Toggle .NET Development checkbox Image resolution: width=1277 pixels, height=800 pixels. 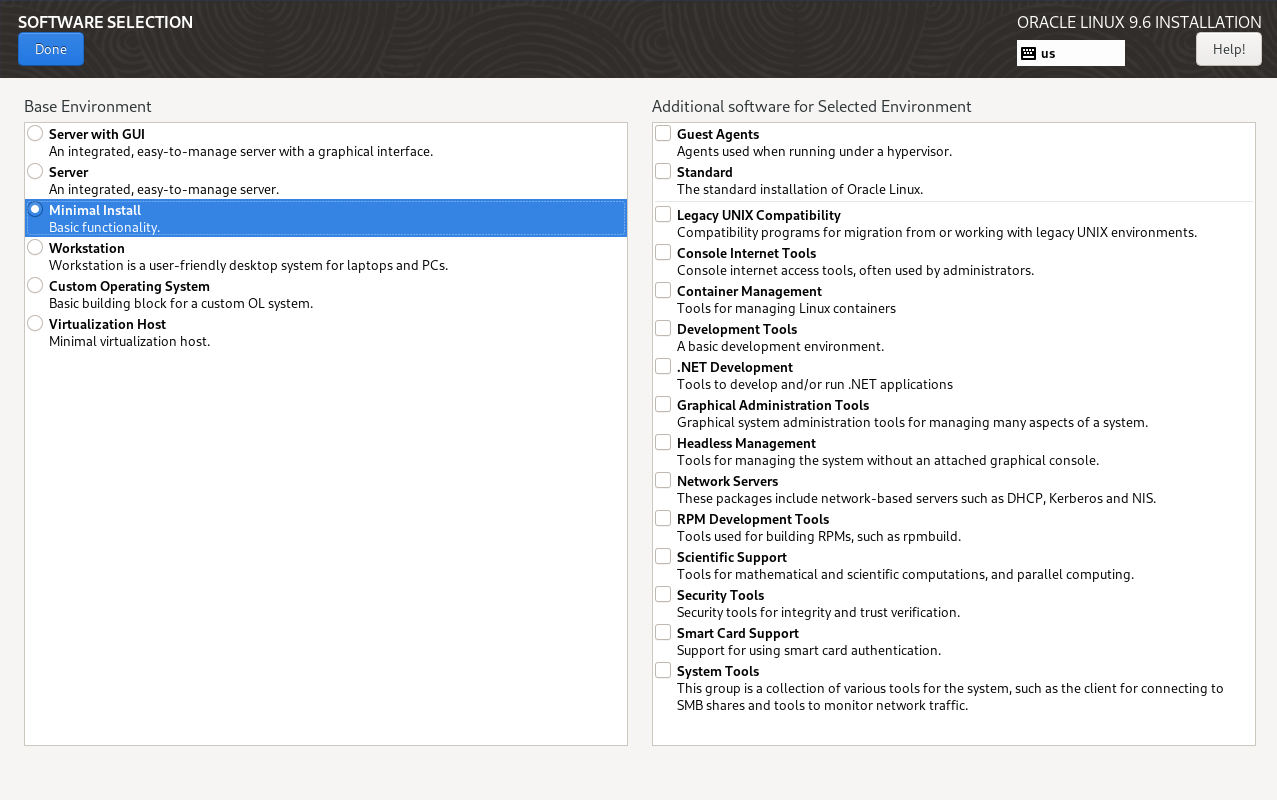coord(663,367)
